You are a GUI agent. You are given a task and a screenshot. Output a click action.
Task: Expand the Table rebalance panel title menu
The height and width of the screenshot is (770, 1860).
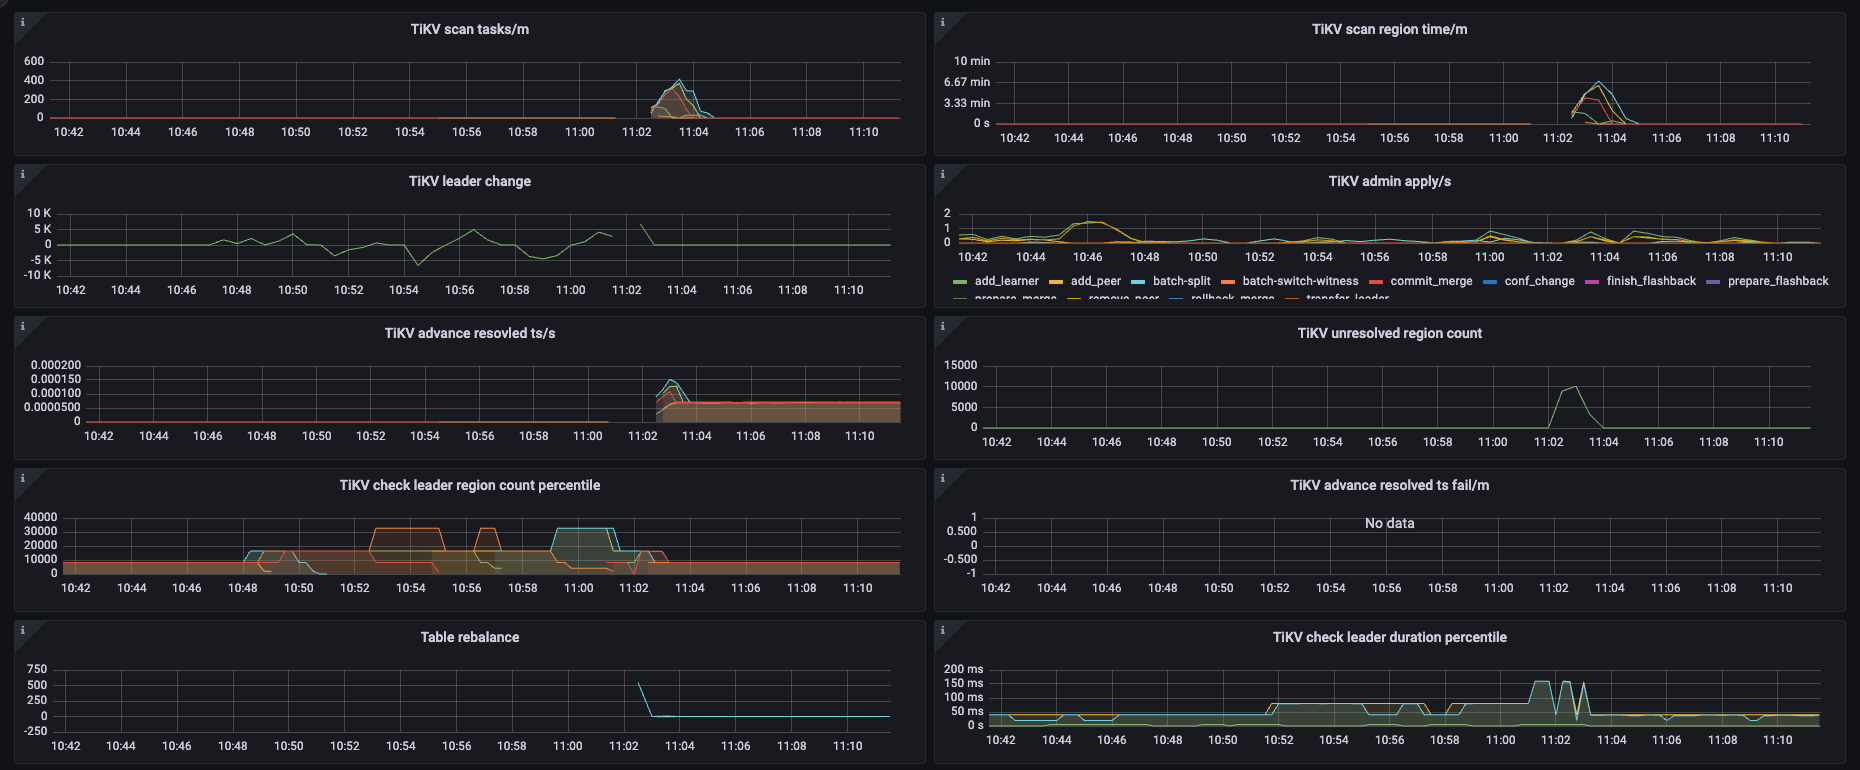click(x=469, y=637)
